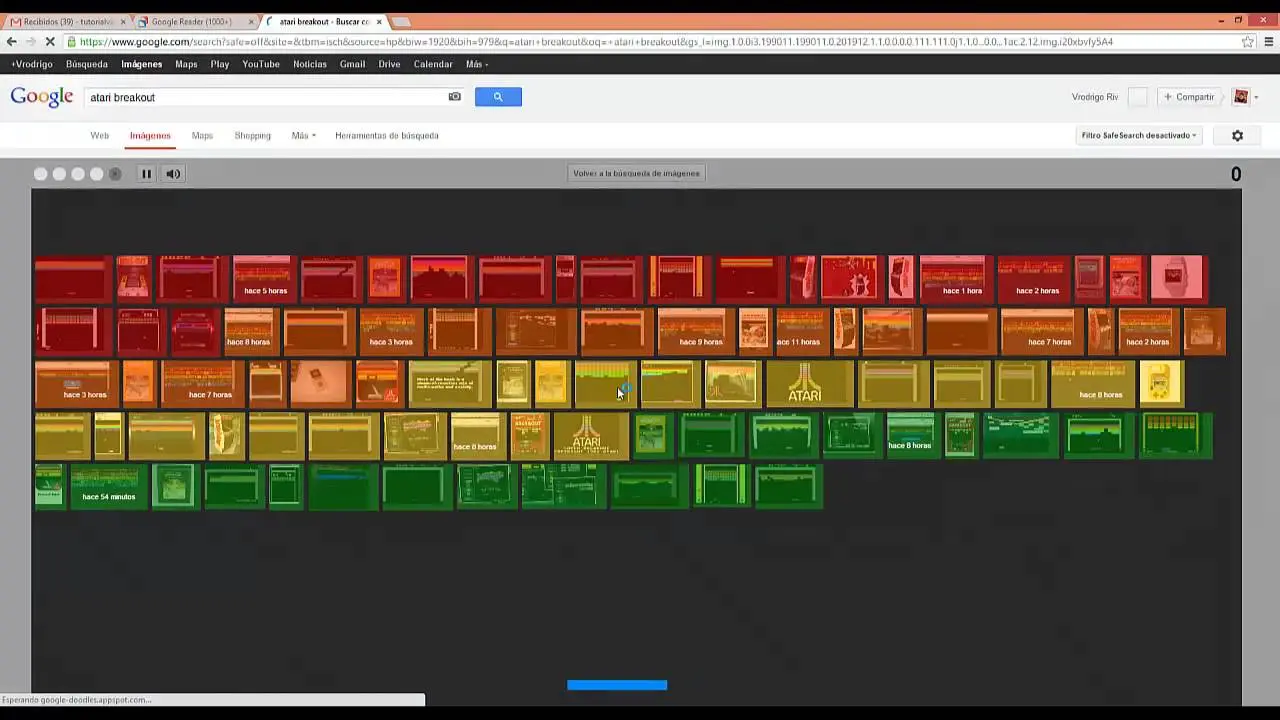Open Herramientas de búsqueda
1280x720 pixels.
[387, 136]
